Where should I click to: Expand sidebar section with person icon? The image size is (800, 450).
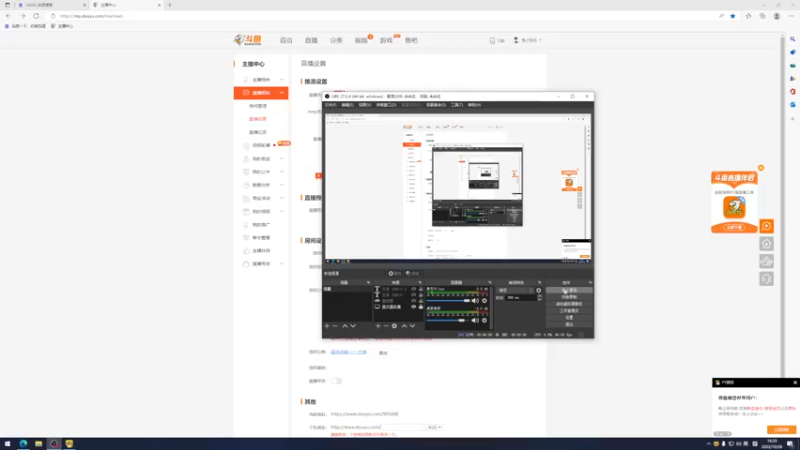tap(282, 159)
